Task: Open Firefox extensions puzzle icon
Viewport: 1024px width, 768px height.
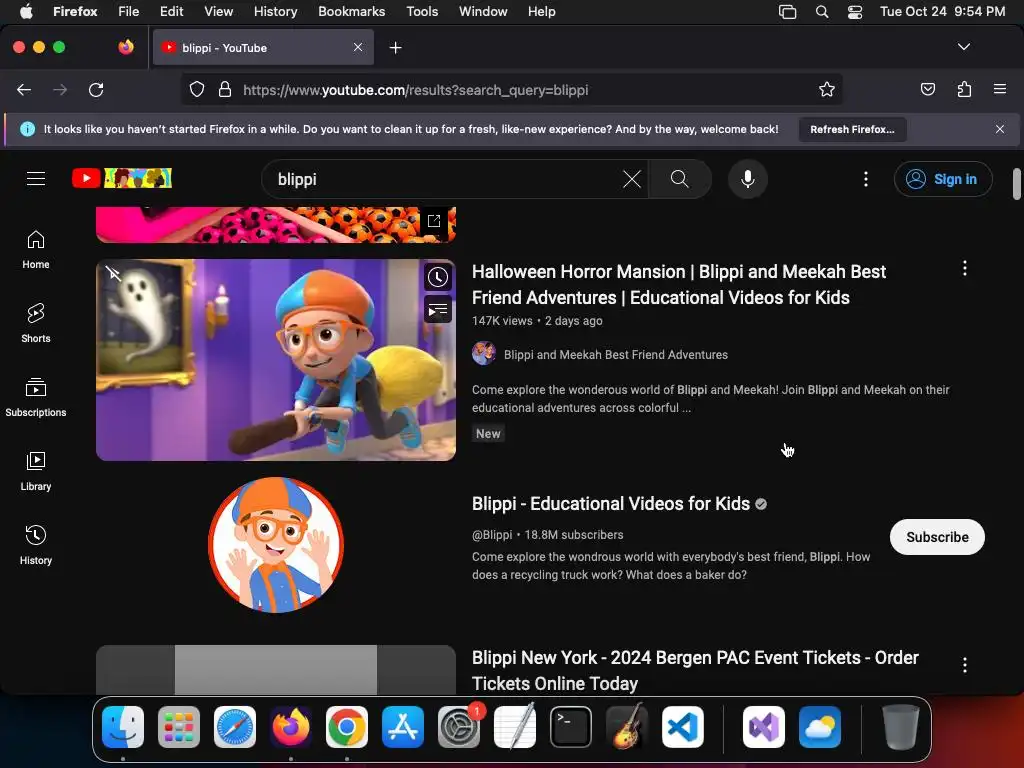Action: click(964, 89)
